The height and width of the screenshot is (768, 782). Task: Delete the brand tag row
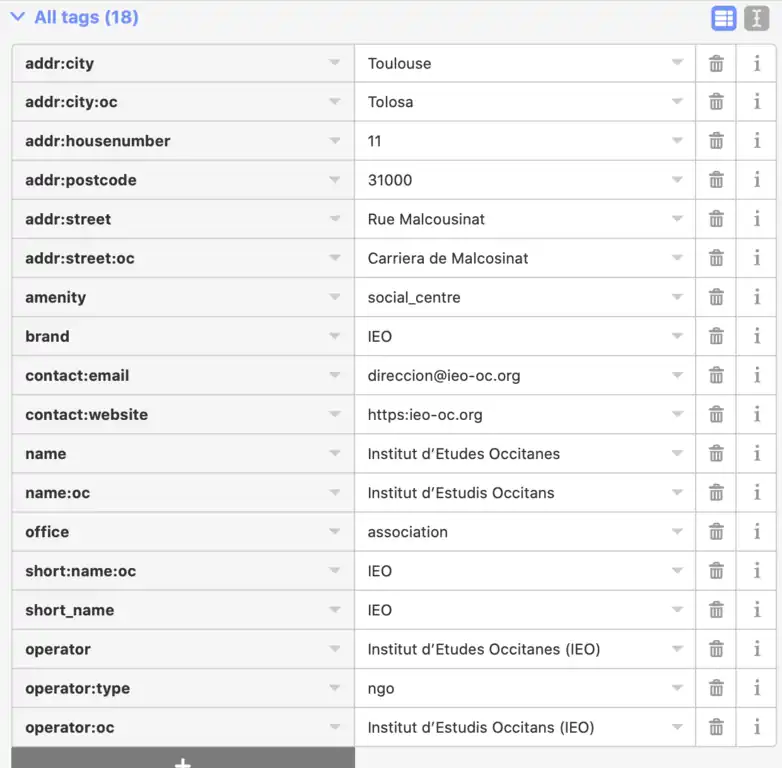point(716,337)
